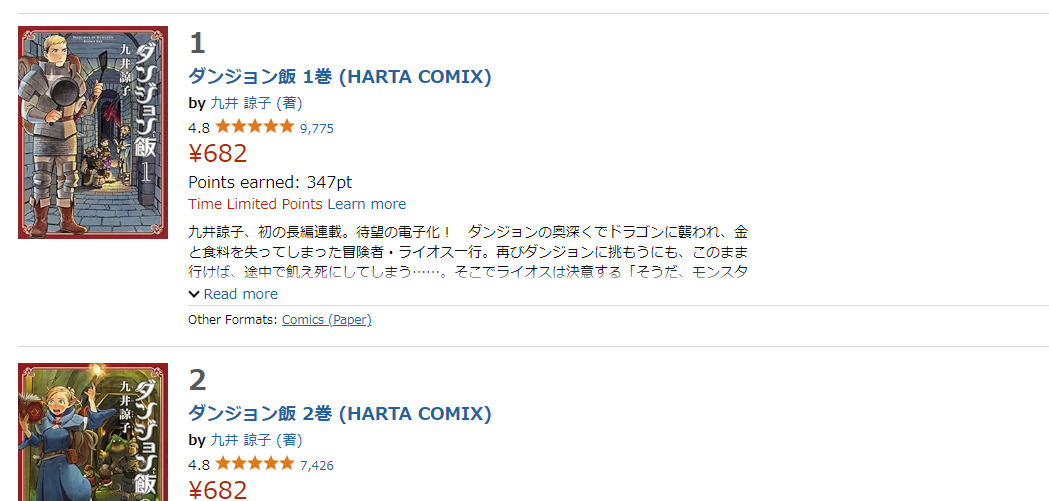
Task: Click the Points earned: 347pt text
Action: 270,182
